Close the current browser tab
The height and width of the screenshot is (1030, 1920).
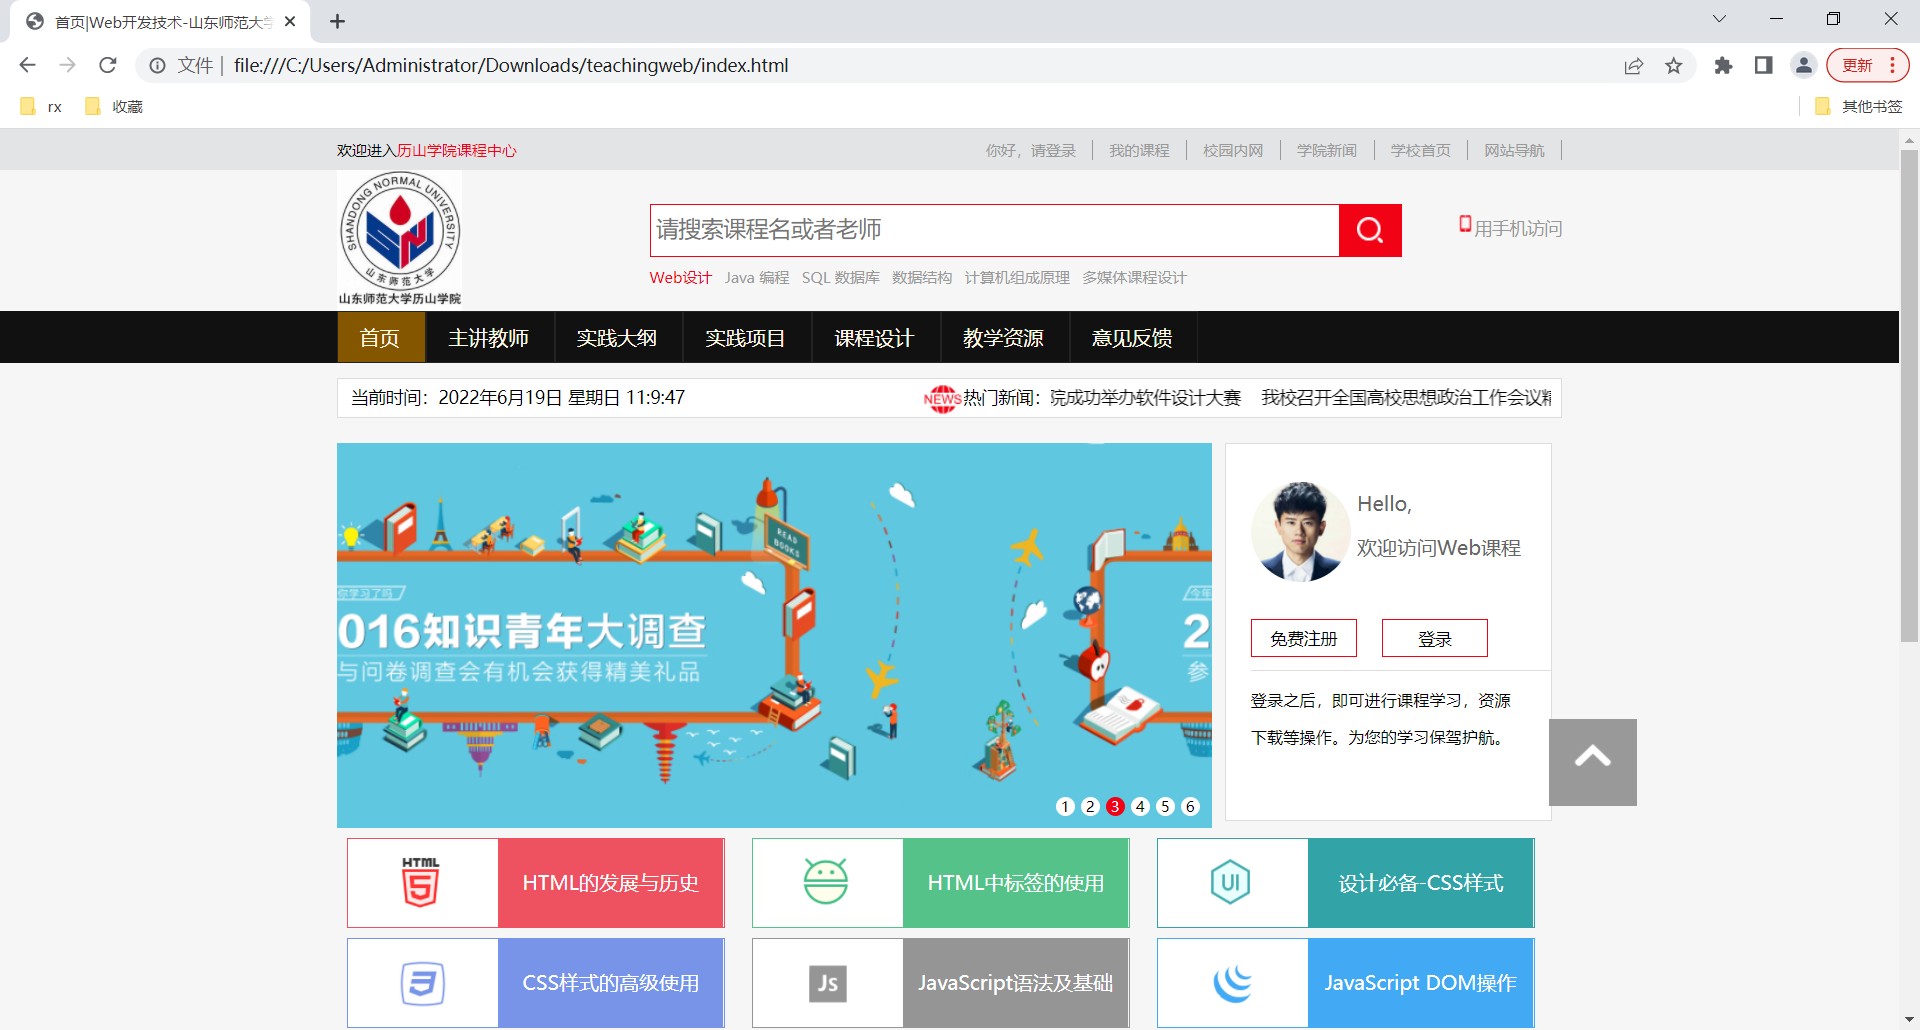290,21
